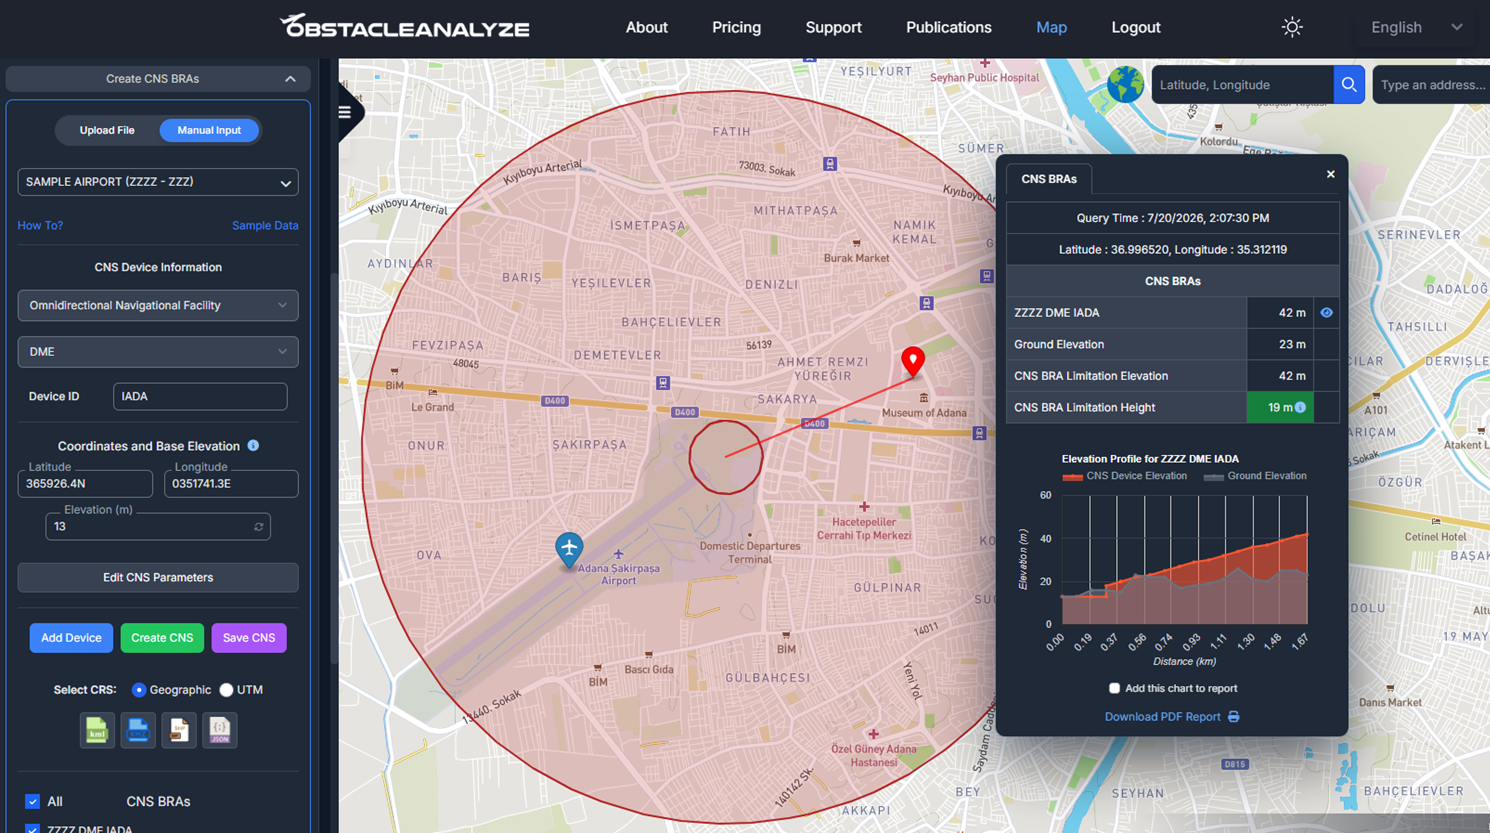Switch to Manual Input mode
Screen dimensions: 1490x833
pos(209,130)
